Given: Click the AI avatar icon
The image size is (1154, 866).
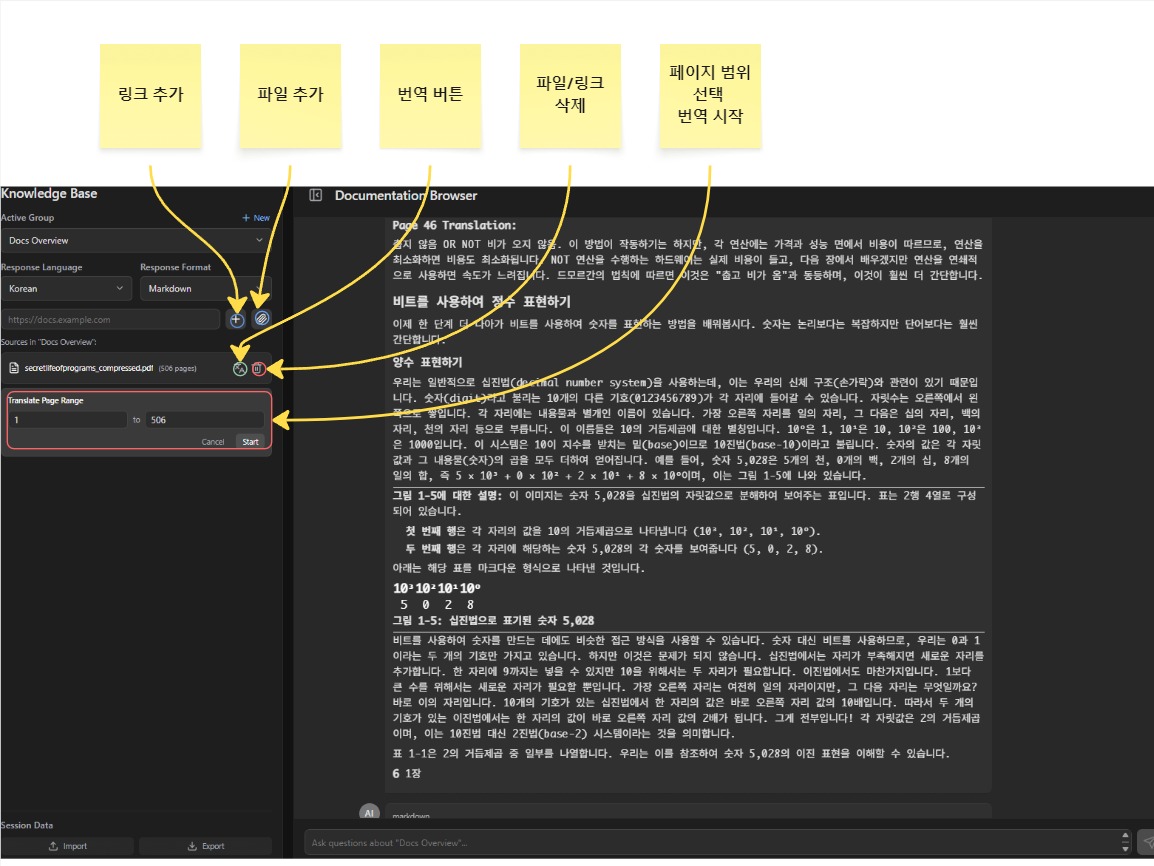Looking at the screenshot, I should [x=369, y=812].
